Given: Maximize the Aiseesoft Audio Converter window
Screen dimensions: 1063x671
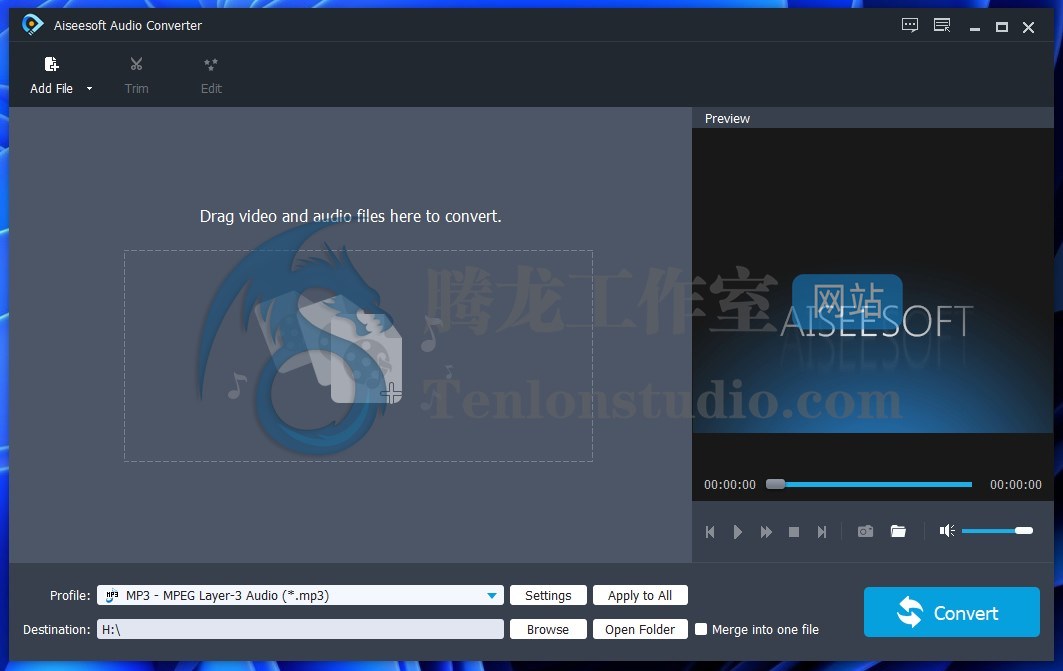Looking at the screenshot, I should point(1001,27).
